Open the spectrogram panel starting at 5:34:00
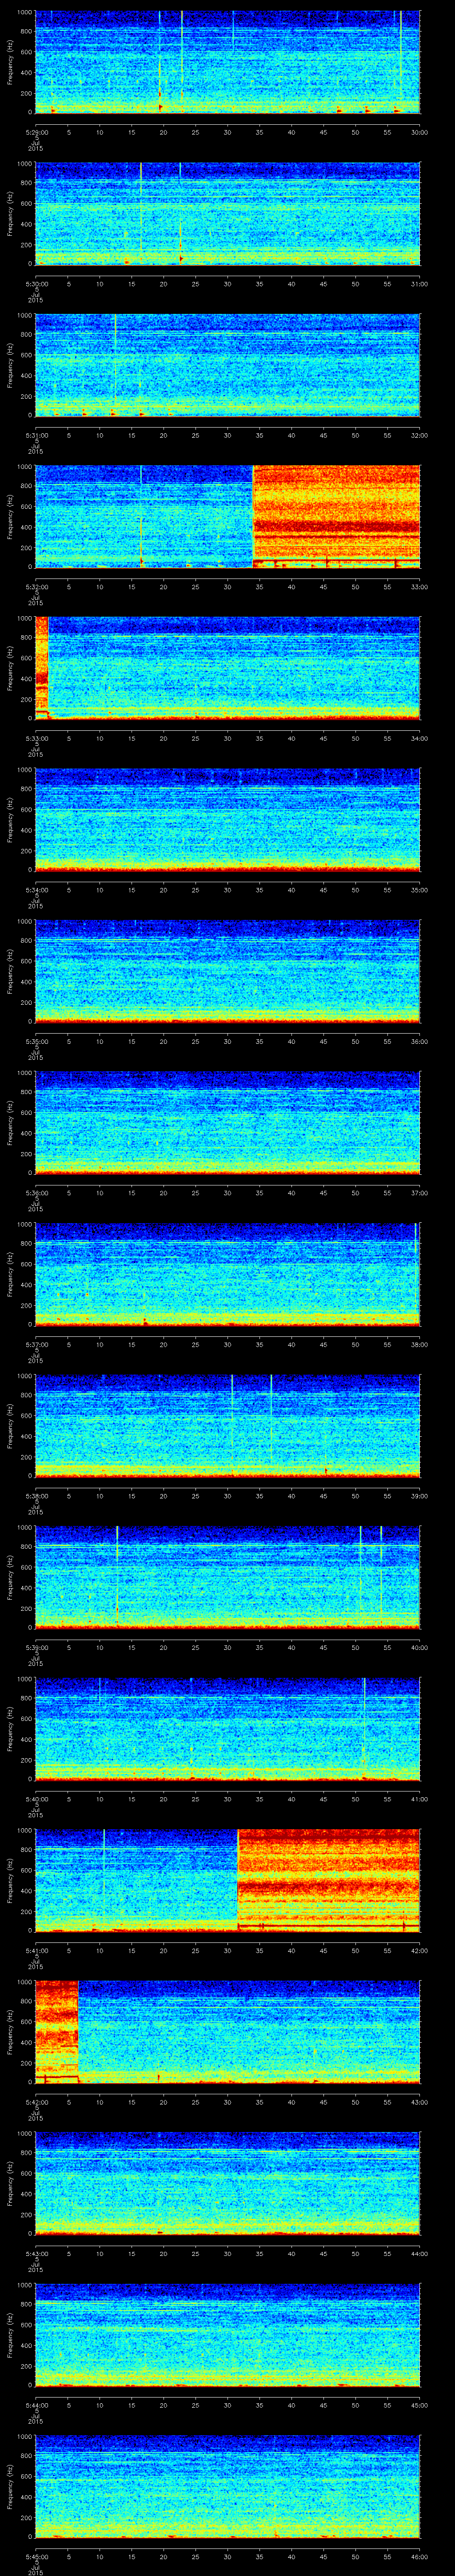Screen dimensions: 455x2576 [227, 818]
